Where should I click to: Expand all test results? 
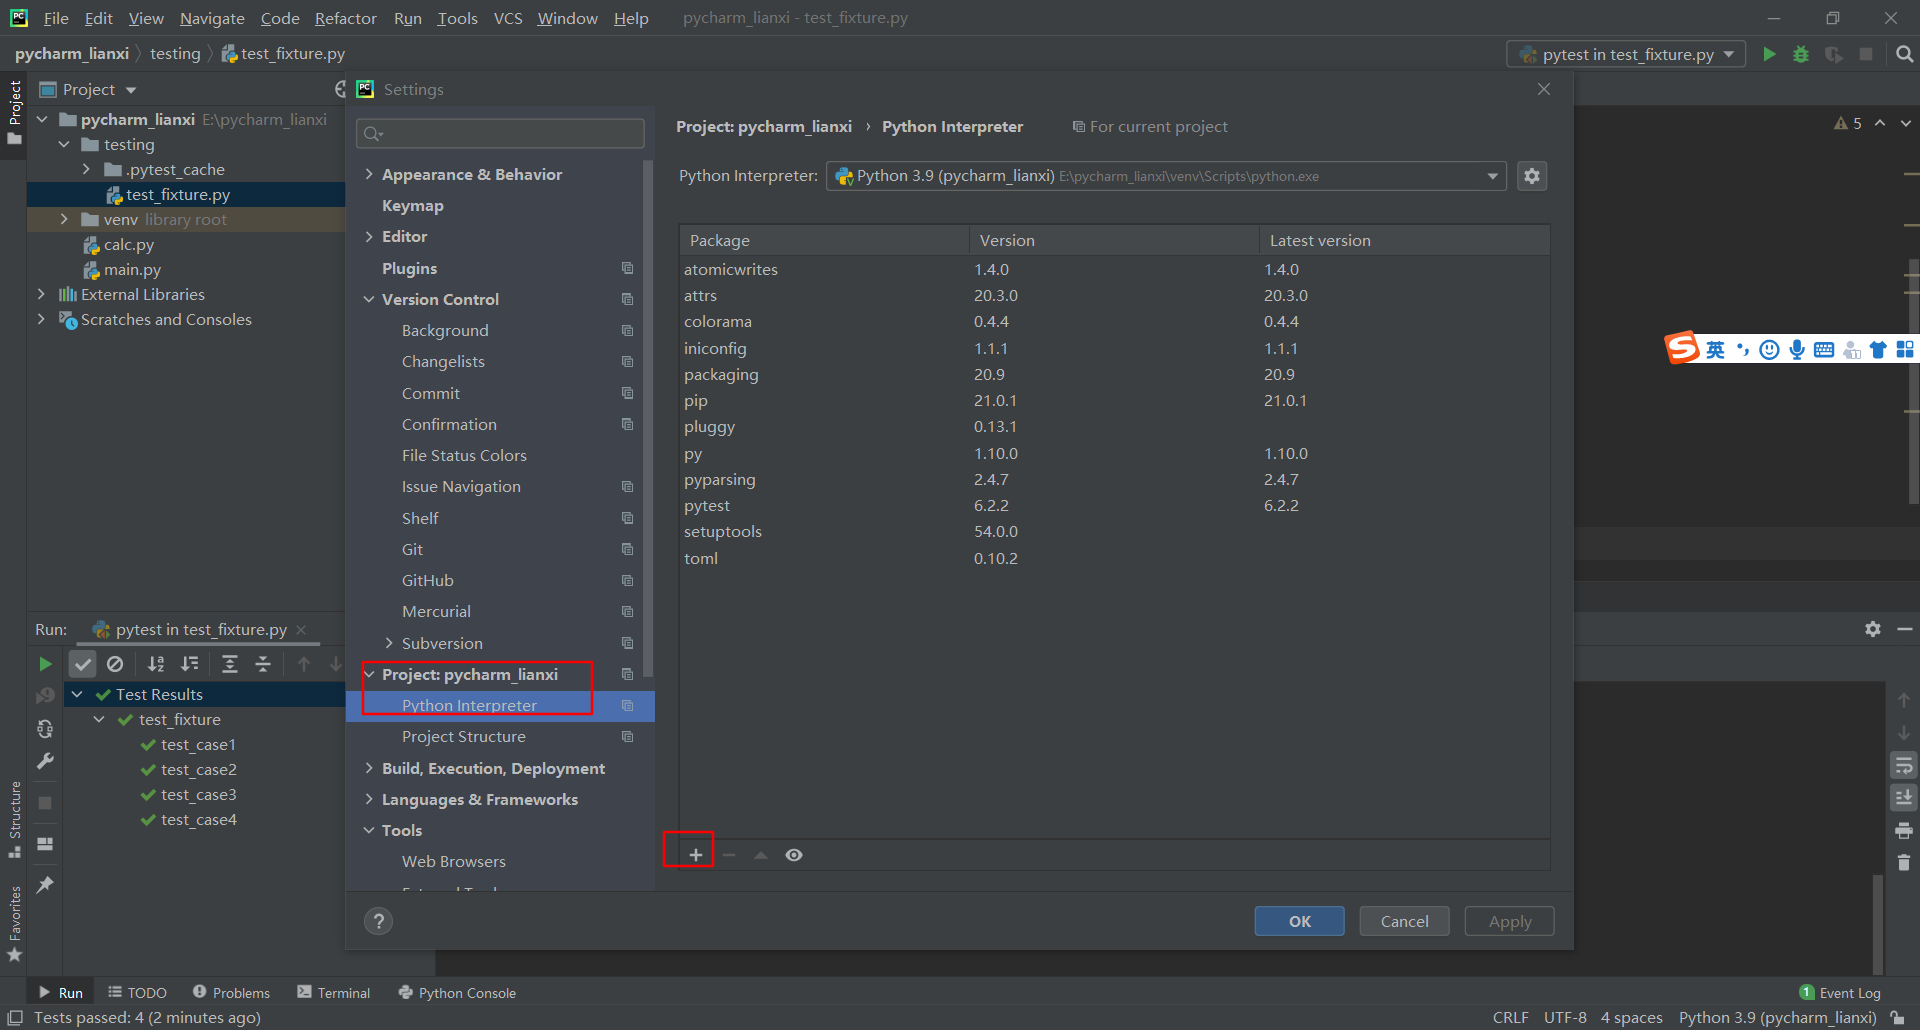pos(230,664)
